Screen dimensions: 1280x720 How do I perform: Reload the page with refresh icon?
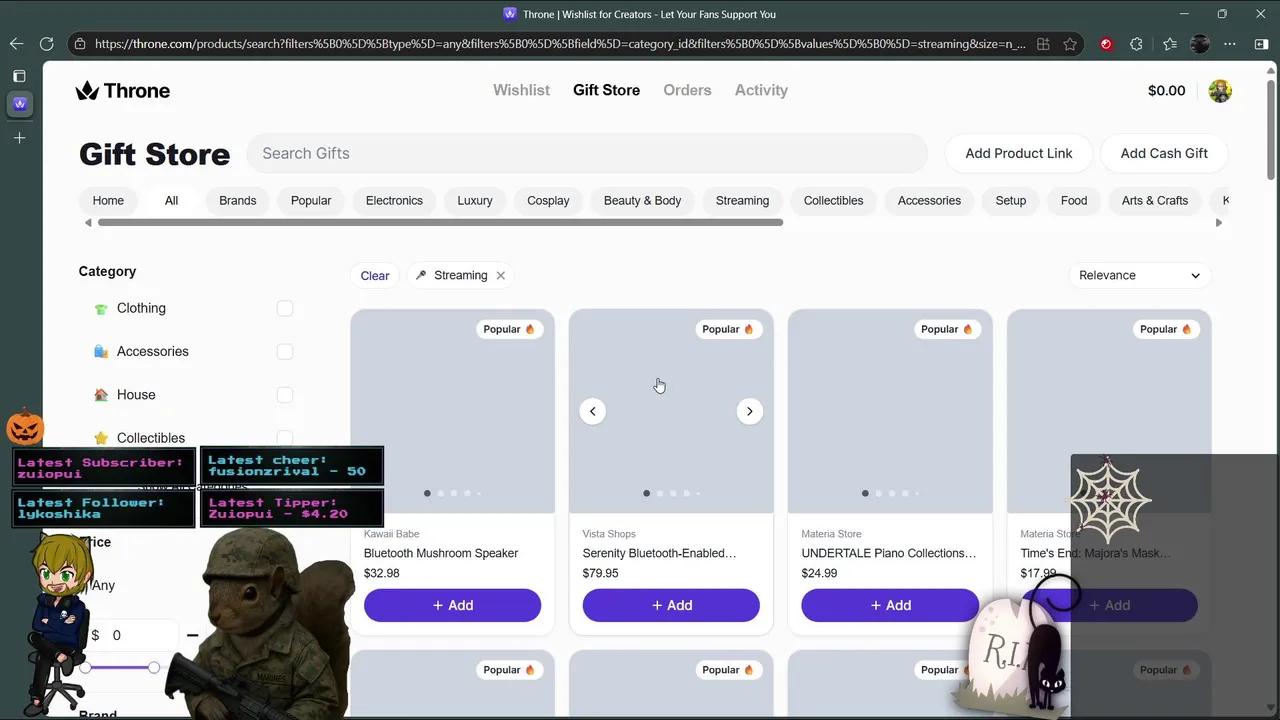coord(46,44)
